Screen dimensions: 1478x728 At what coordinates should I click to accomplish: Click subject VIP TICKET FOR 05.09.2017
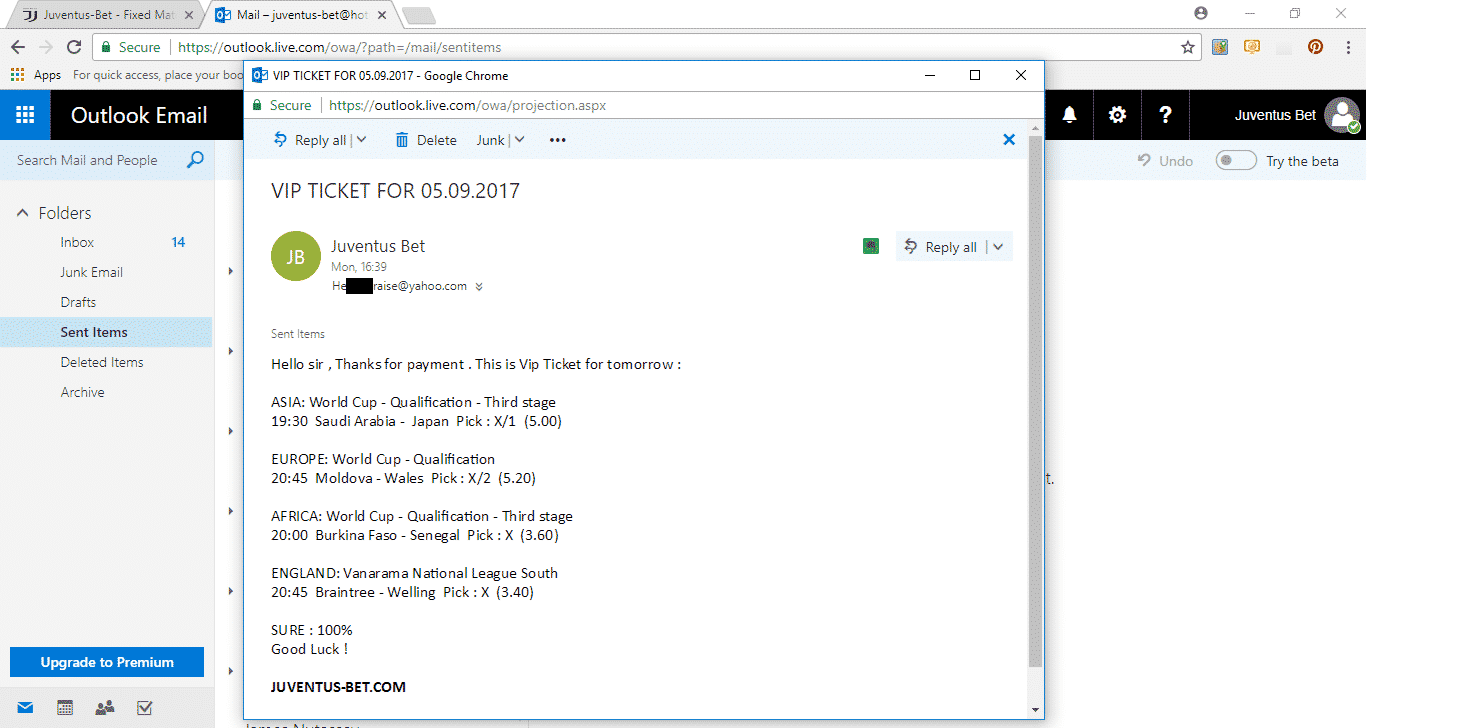click(395, 191)
